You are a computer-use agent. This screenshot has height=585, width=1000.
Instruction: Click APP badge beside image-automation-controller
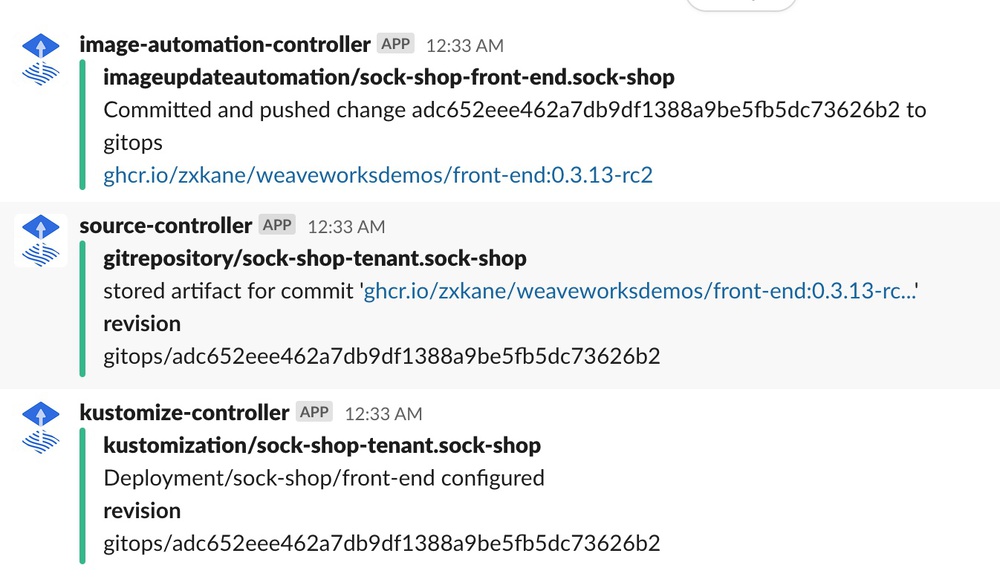tap(395, 44)
